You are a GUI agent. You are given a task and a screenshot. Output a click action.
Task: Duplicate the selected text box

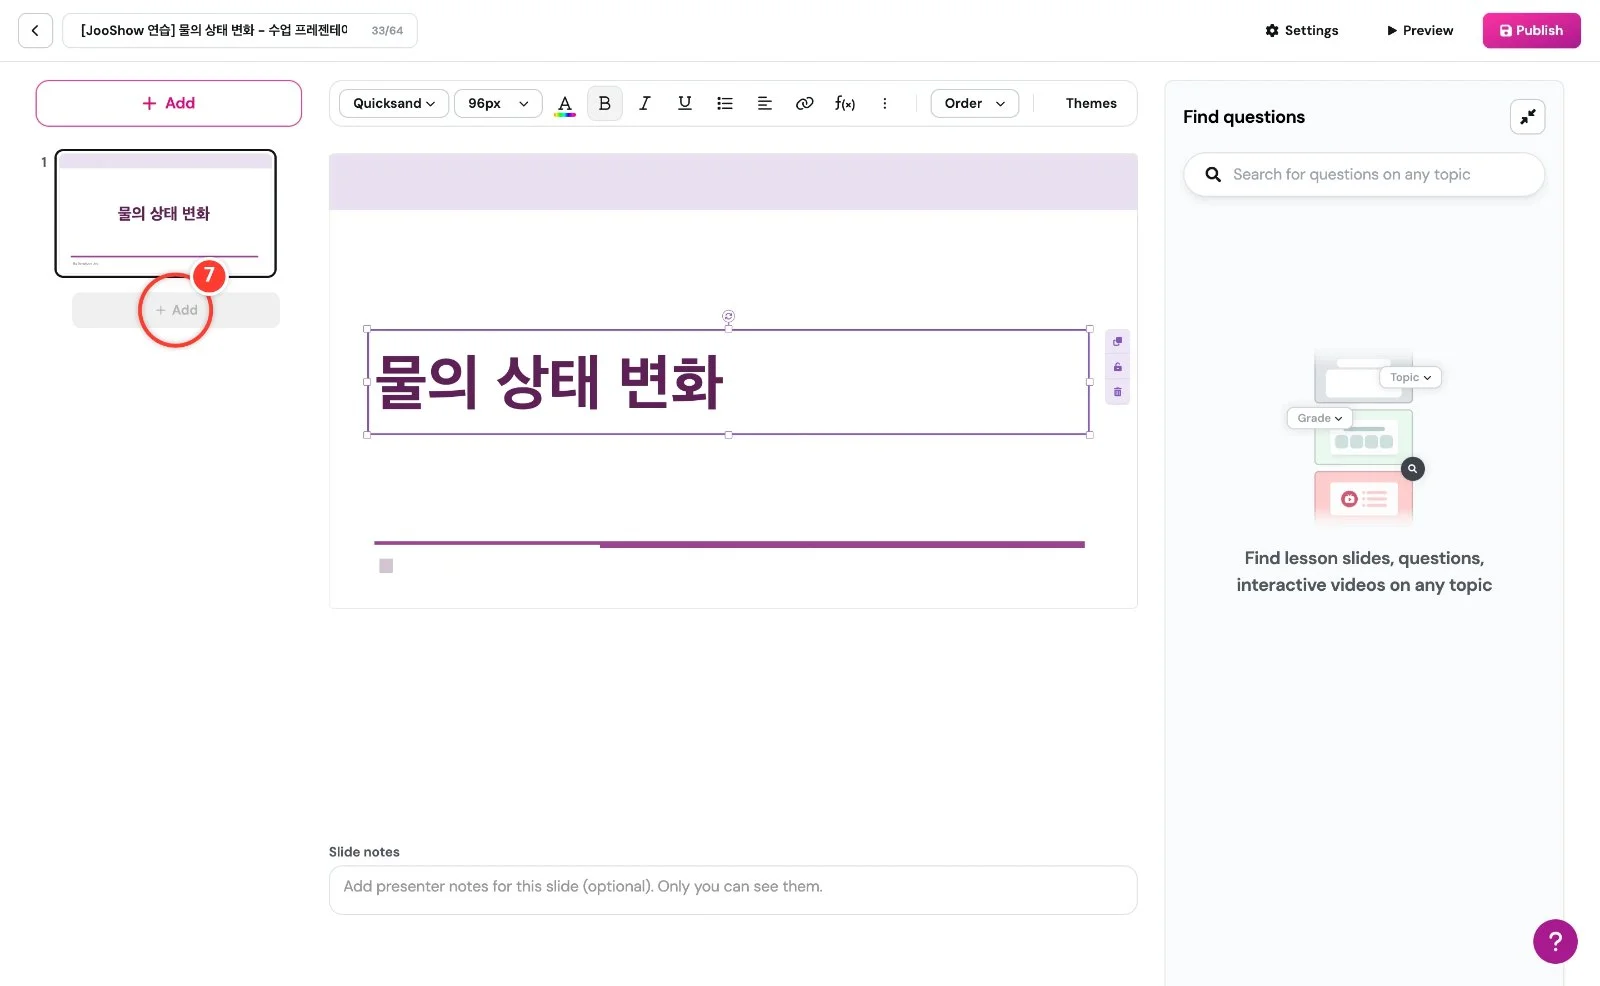pos(1118,342)
